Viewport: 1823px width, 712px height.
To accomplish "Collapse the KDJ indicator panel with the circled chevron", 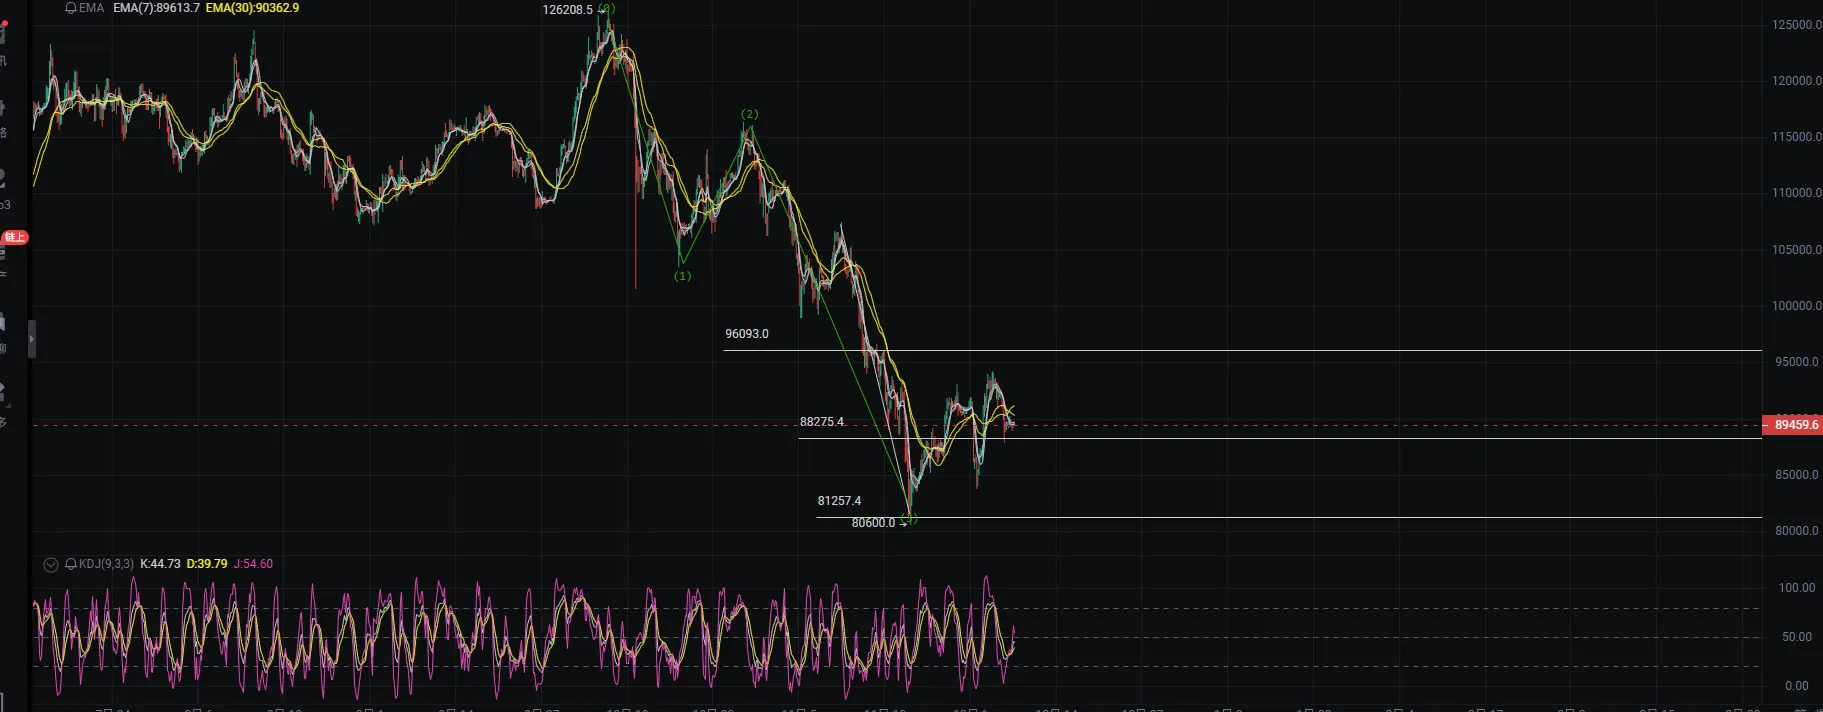I will point(51,565).
